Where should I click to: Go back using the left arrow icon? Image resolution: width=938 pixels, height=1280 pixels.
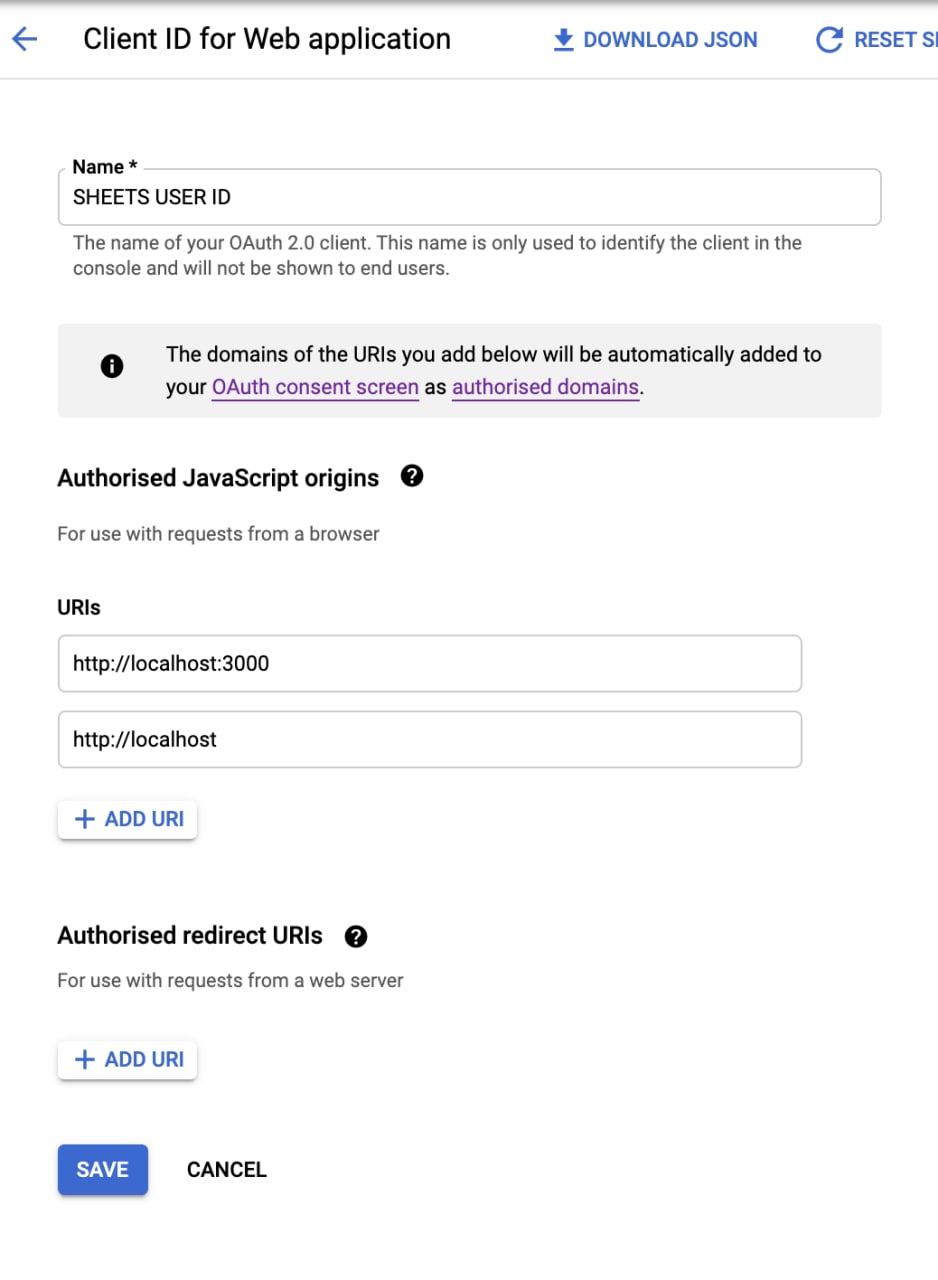pyautogui.click(x=24, y=40)
